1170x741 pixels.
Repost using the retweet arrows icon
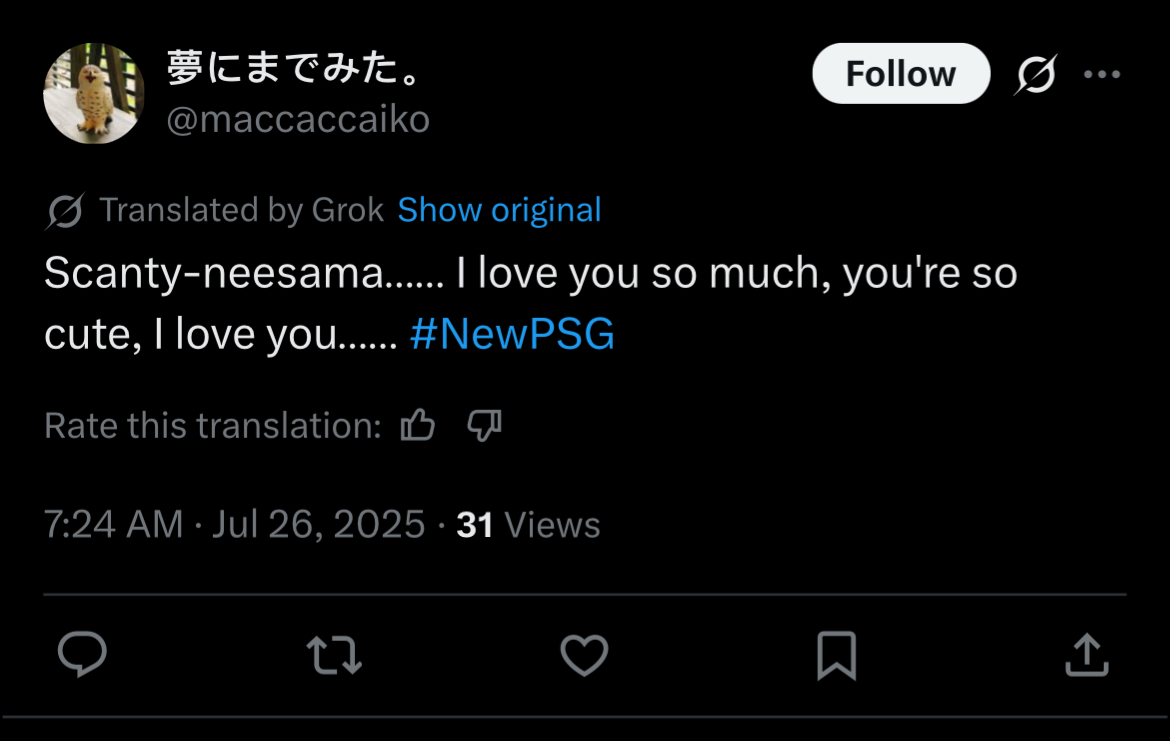(x=334, y=655)
